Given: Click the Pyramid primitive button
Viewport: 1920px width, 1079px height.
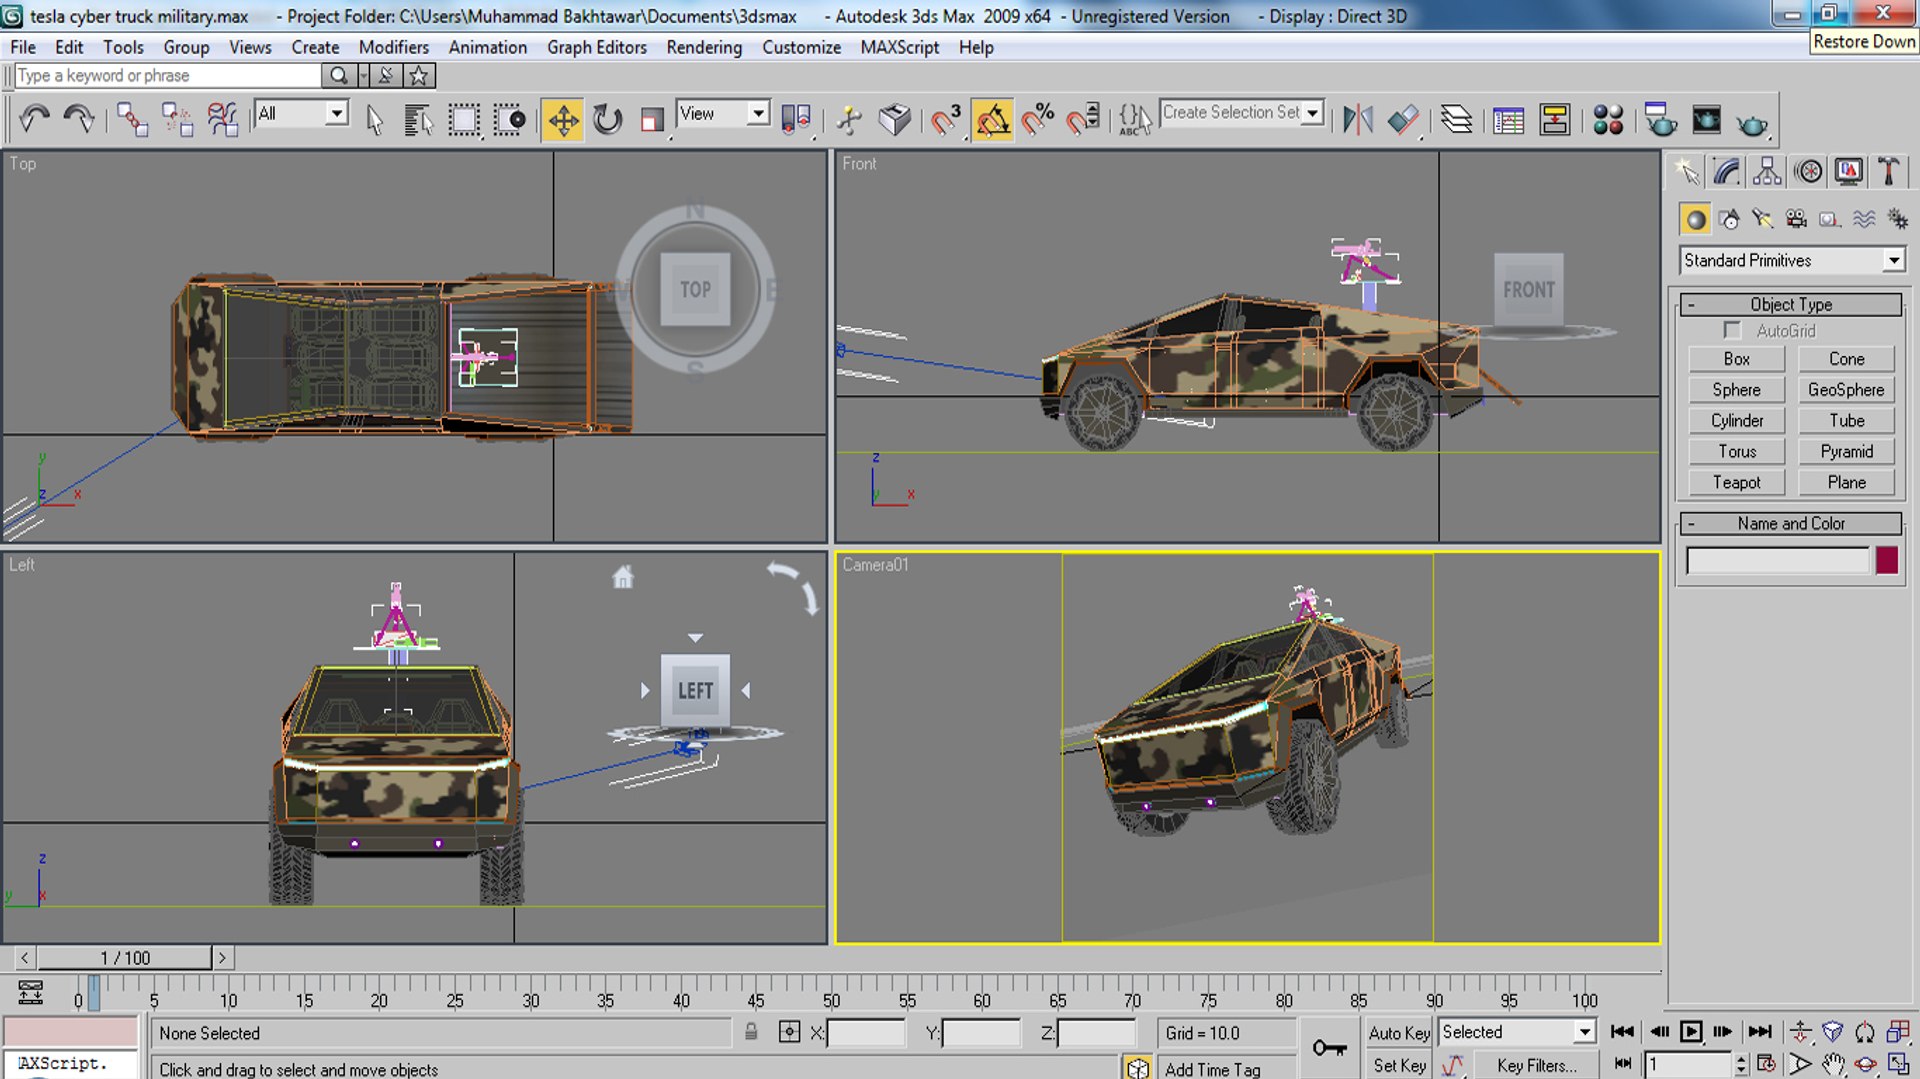Looking at the screenshot, I should (1846, 451).
